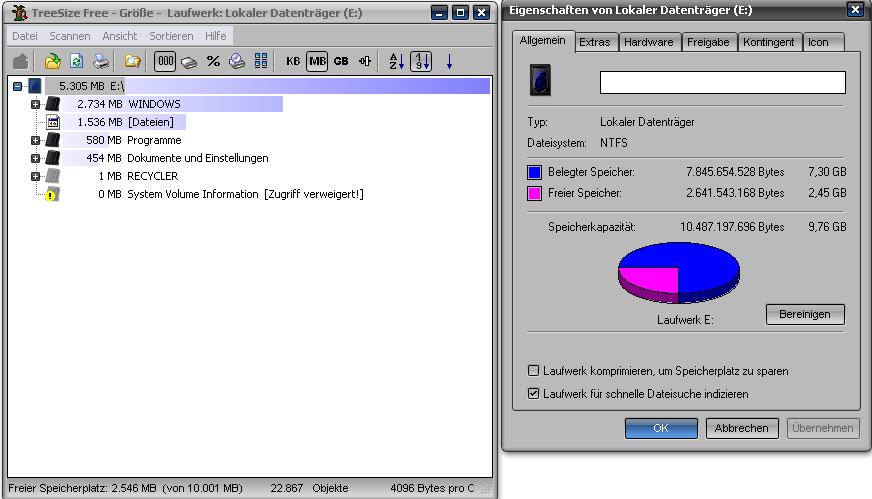Screen dimensions: 872x499
Task: Open the Sortieren menu
Action: (x=171, y=36)
